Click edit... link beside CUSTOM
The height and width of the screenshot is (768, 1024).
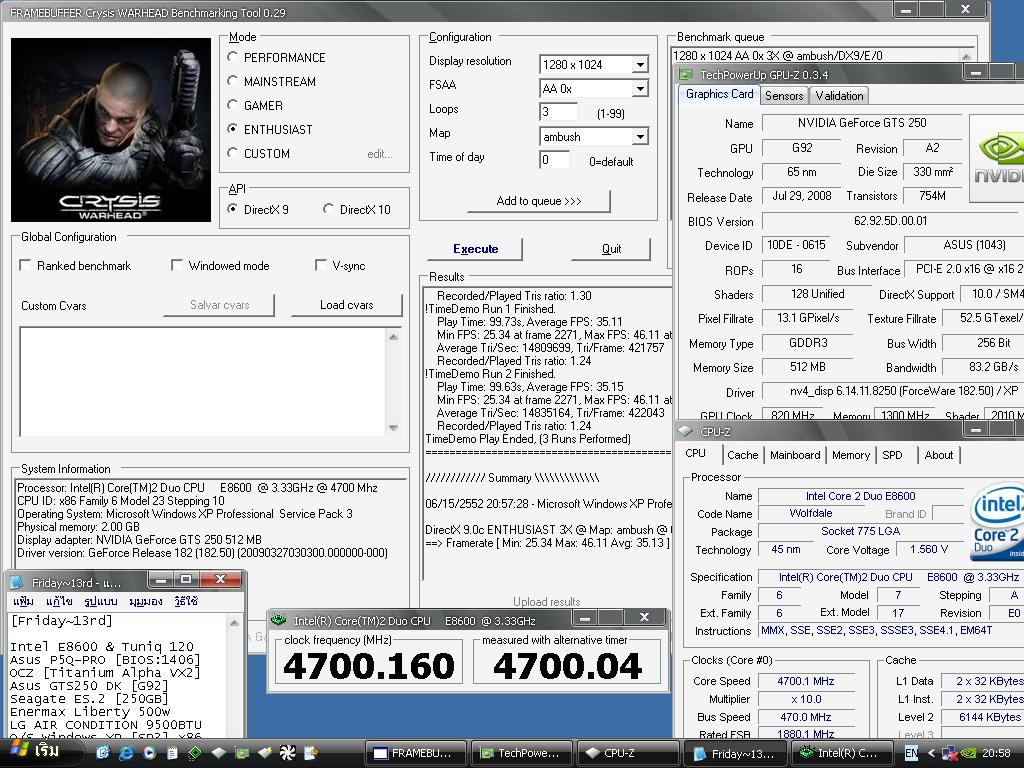click(380, 154)
